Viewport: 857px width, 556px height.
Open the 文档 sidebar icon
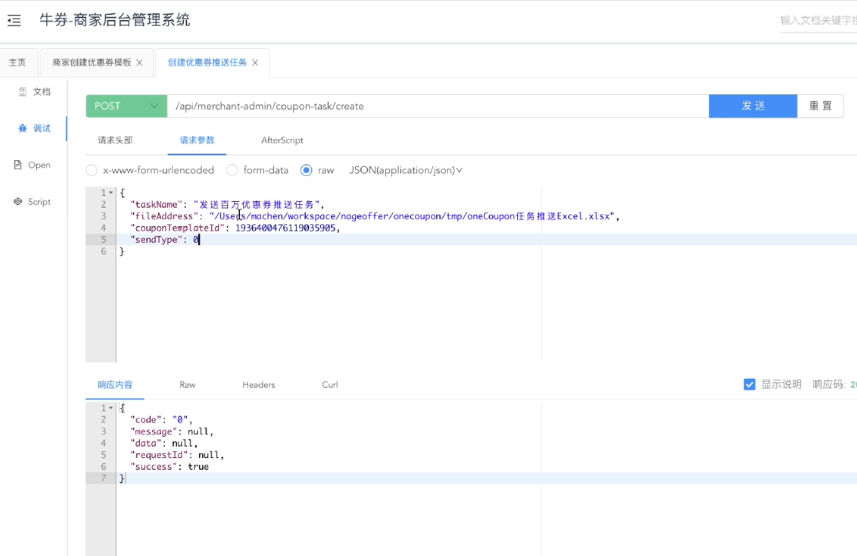pos(34,91)
